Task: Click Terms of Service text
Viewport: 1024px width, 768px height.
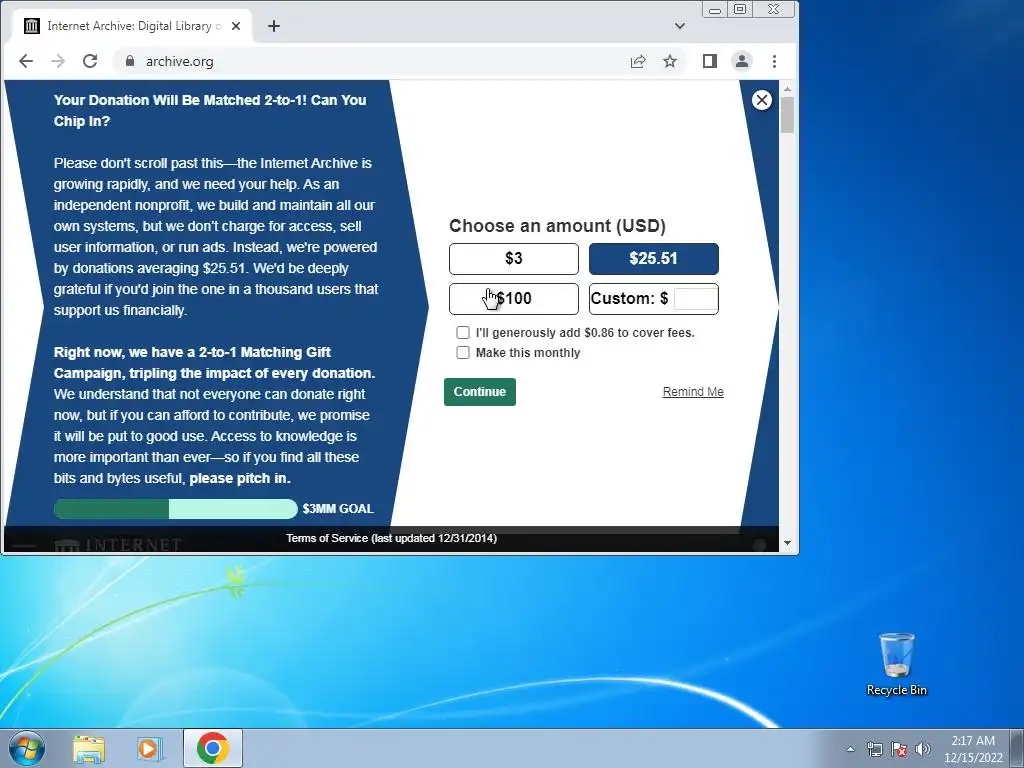Action: 391,538
